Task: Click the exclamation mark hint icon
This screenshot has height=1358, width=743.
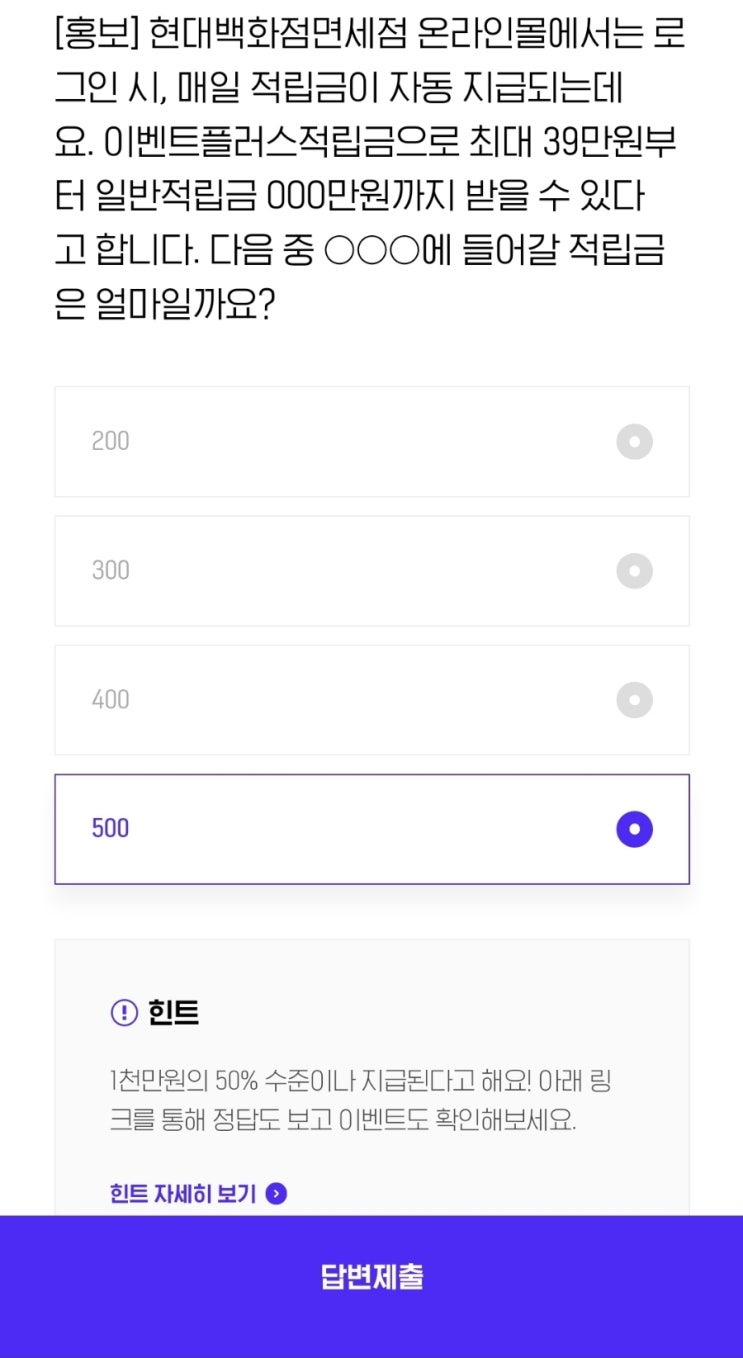Action: [123, 1013]
